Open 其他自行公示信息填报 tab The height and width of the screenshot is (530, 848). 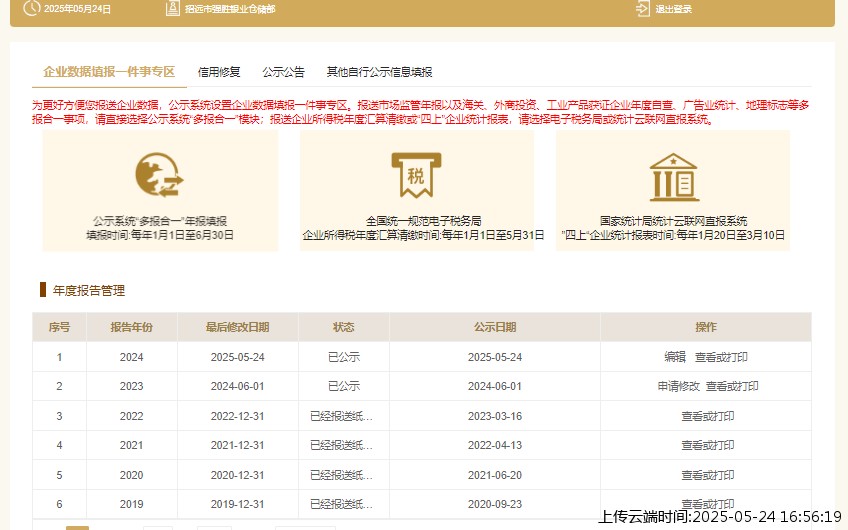point(380,72)
